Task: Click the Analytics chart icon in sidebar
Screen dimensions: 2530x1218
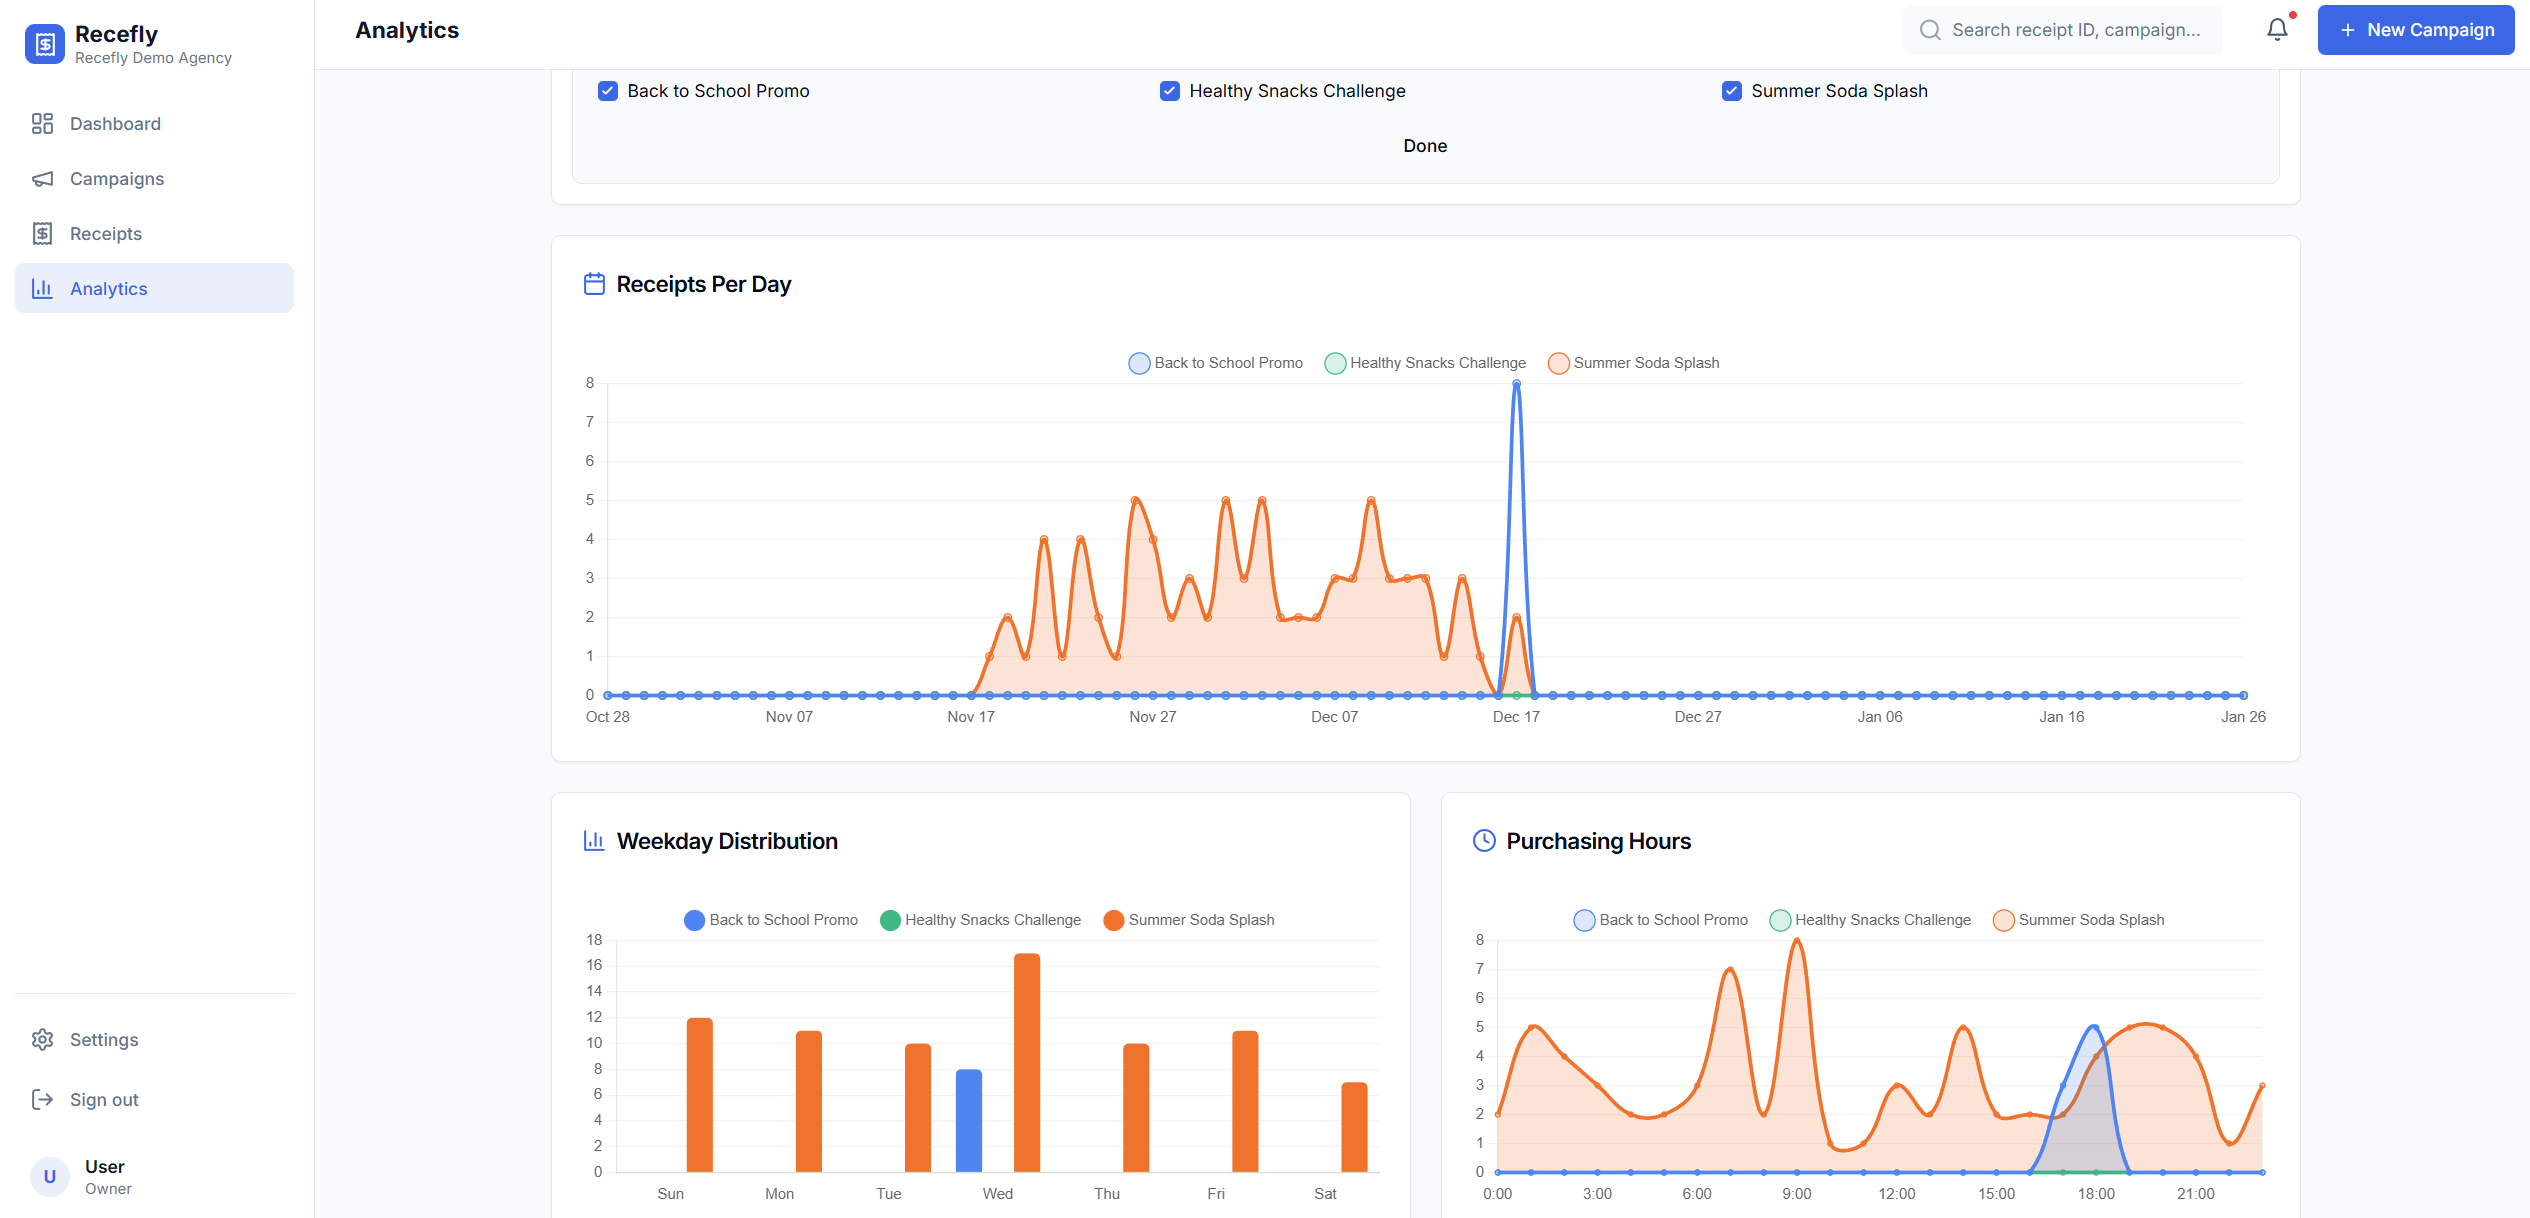Action: (42, 288)
